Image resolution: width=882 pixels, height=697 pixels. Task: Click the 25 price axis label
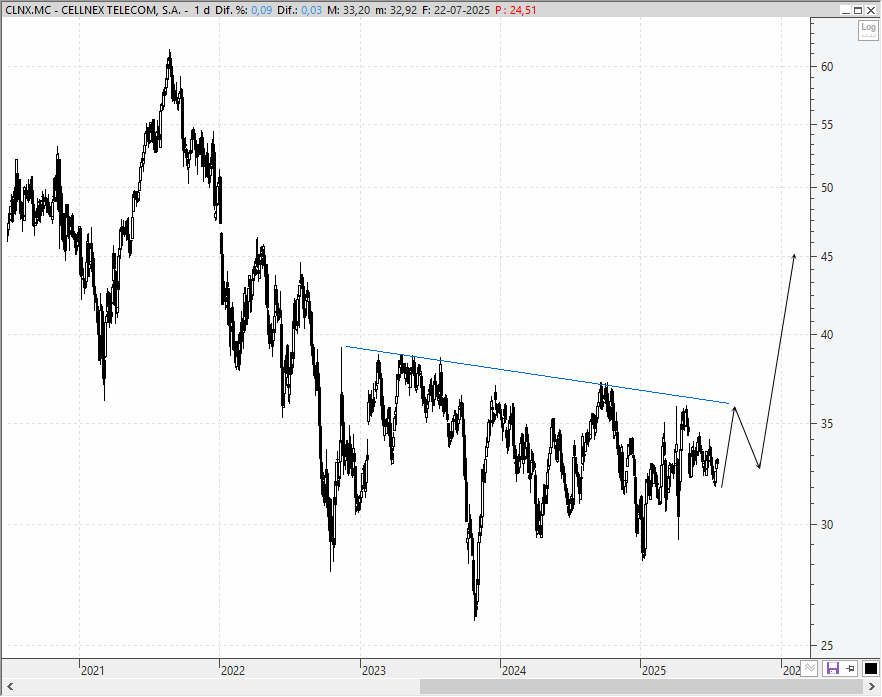point(826,646)
